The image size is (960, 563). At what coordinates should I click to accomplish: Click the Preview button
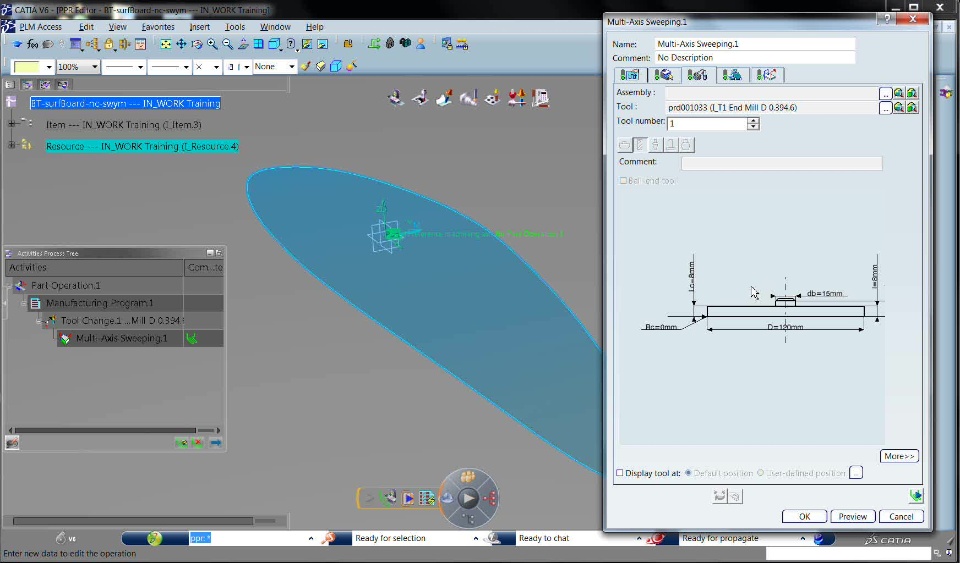coord(853,516)
